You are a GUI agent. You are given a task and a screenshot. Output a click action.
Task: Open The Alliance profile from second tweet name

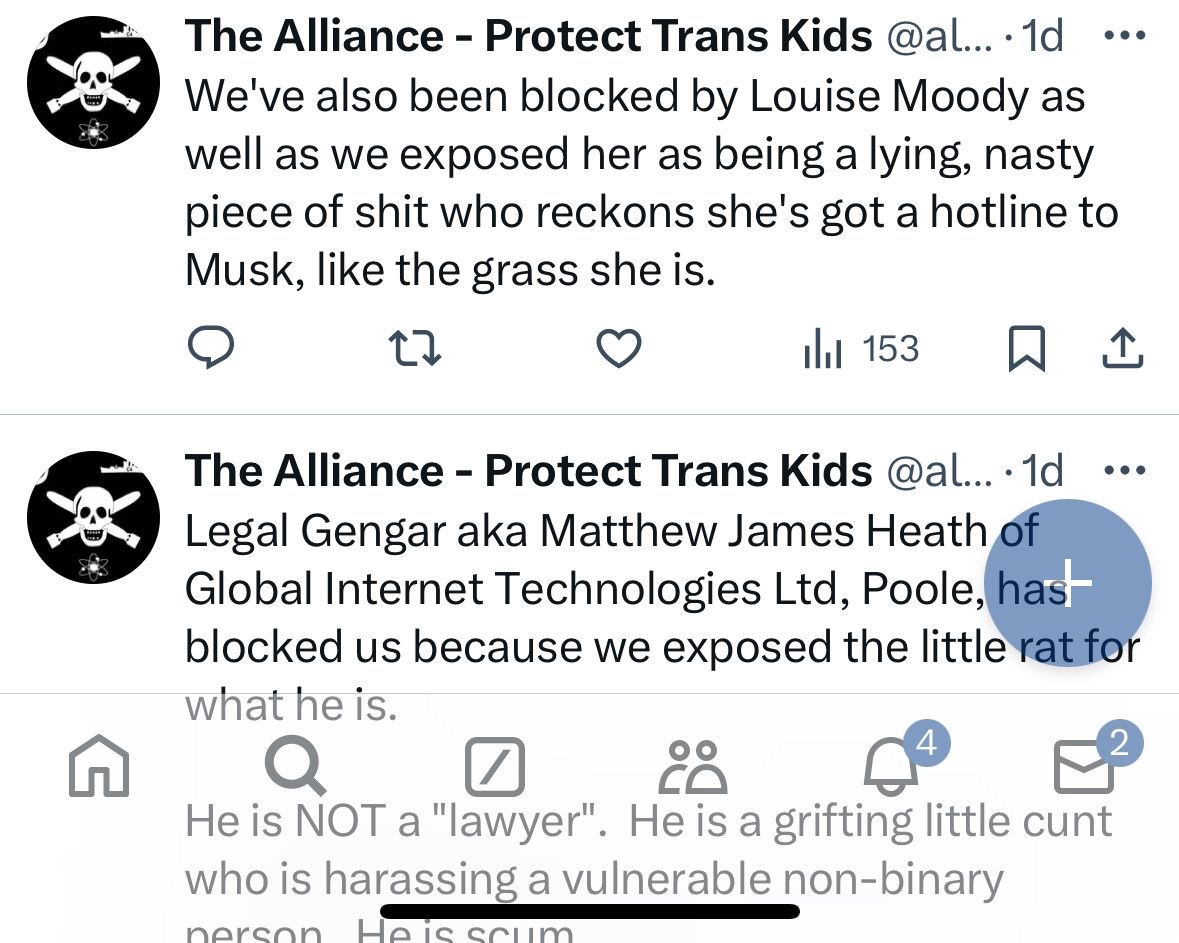pos(528,471)
